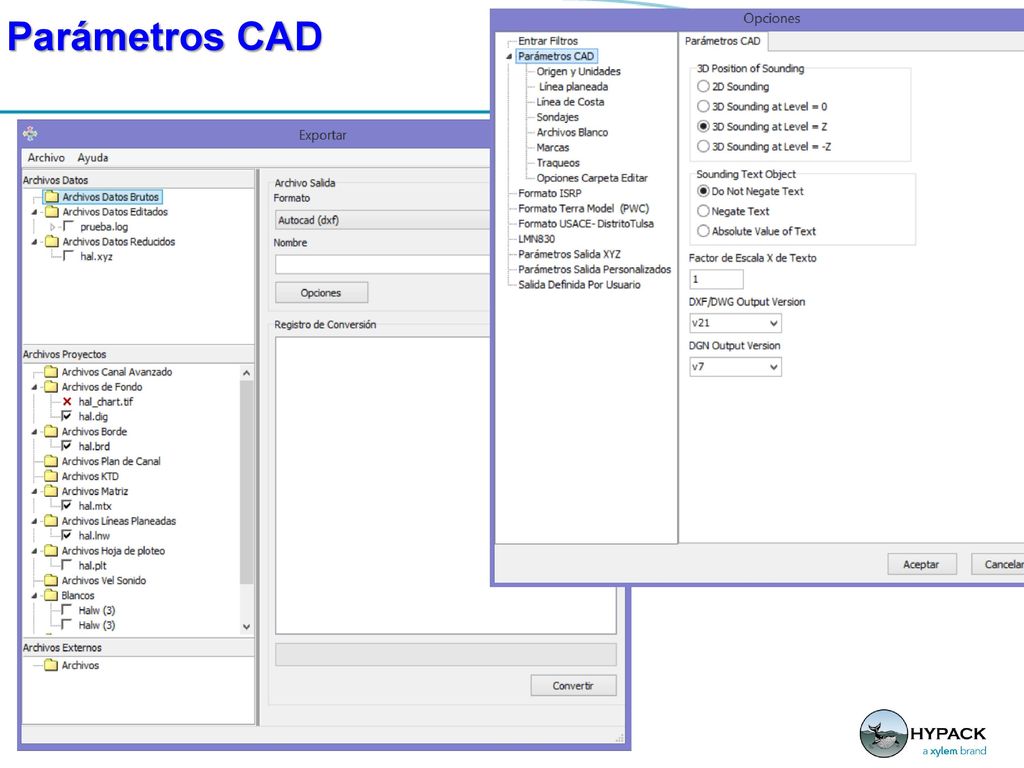The height and width of the screenshot is (768, 1024).
Task: Select Línea de Costa tree entry
Action: pyautogui.click(x=570, y=102)
